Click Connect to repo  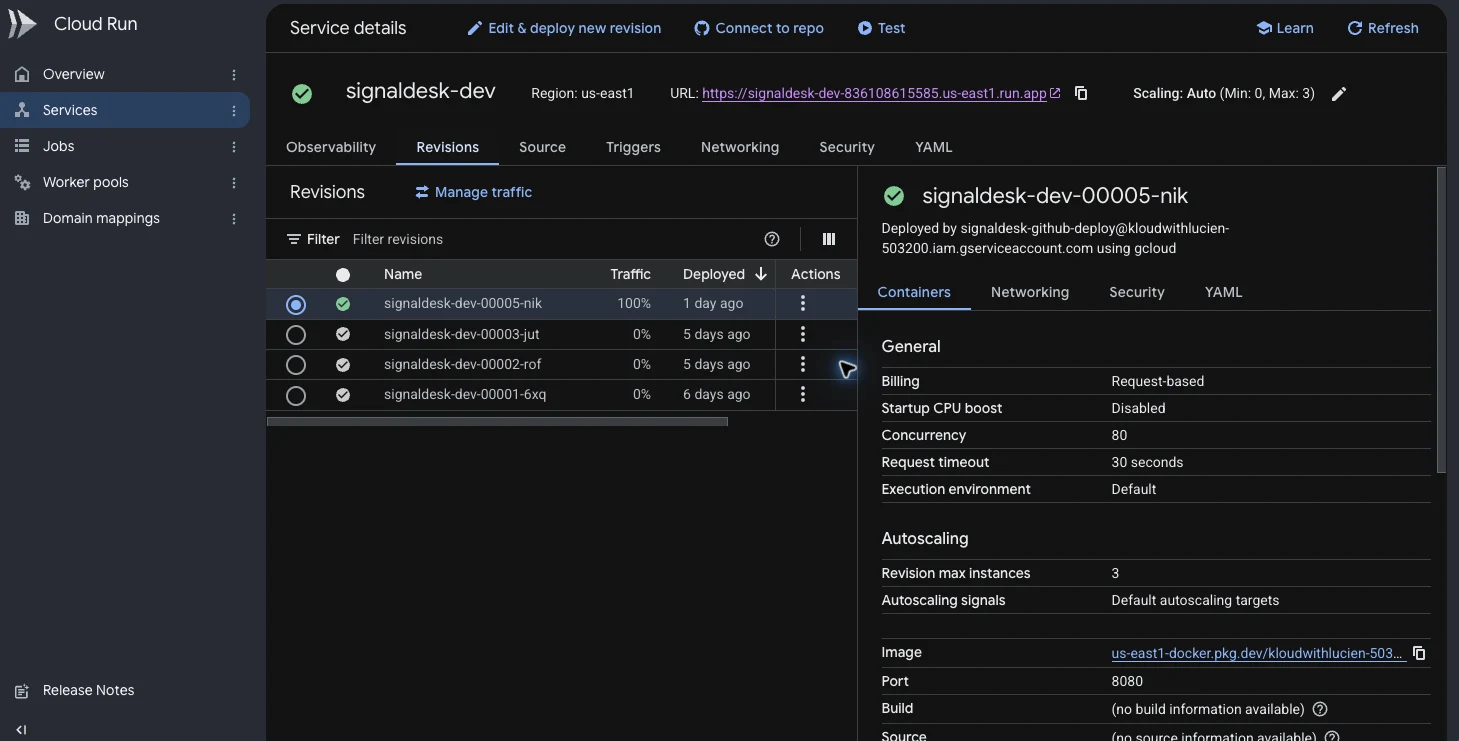tap(759, 28)
